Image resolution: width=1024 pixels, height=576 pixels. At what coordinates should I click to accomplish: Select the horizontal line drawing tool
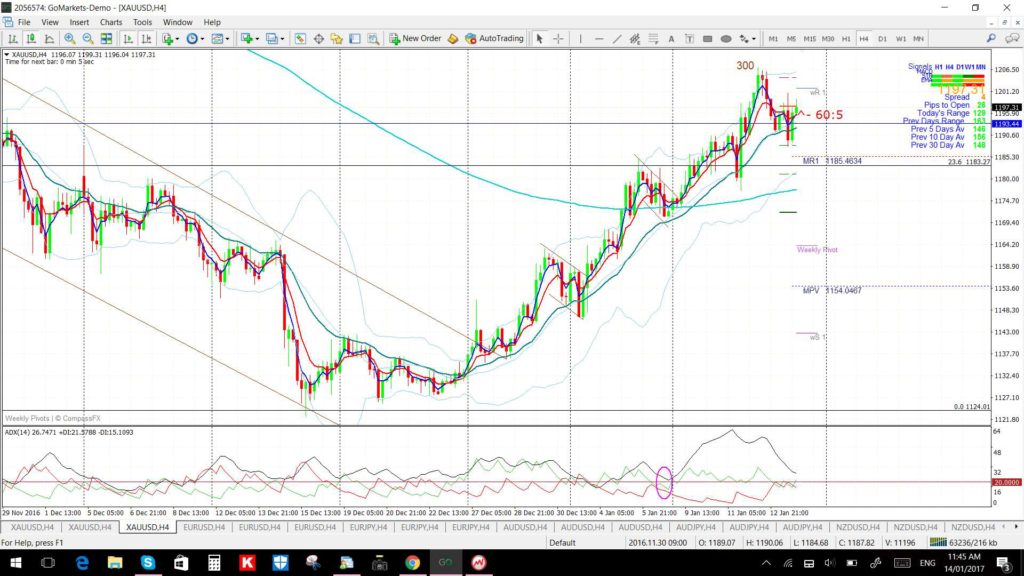click(x=598, y=39)
